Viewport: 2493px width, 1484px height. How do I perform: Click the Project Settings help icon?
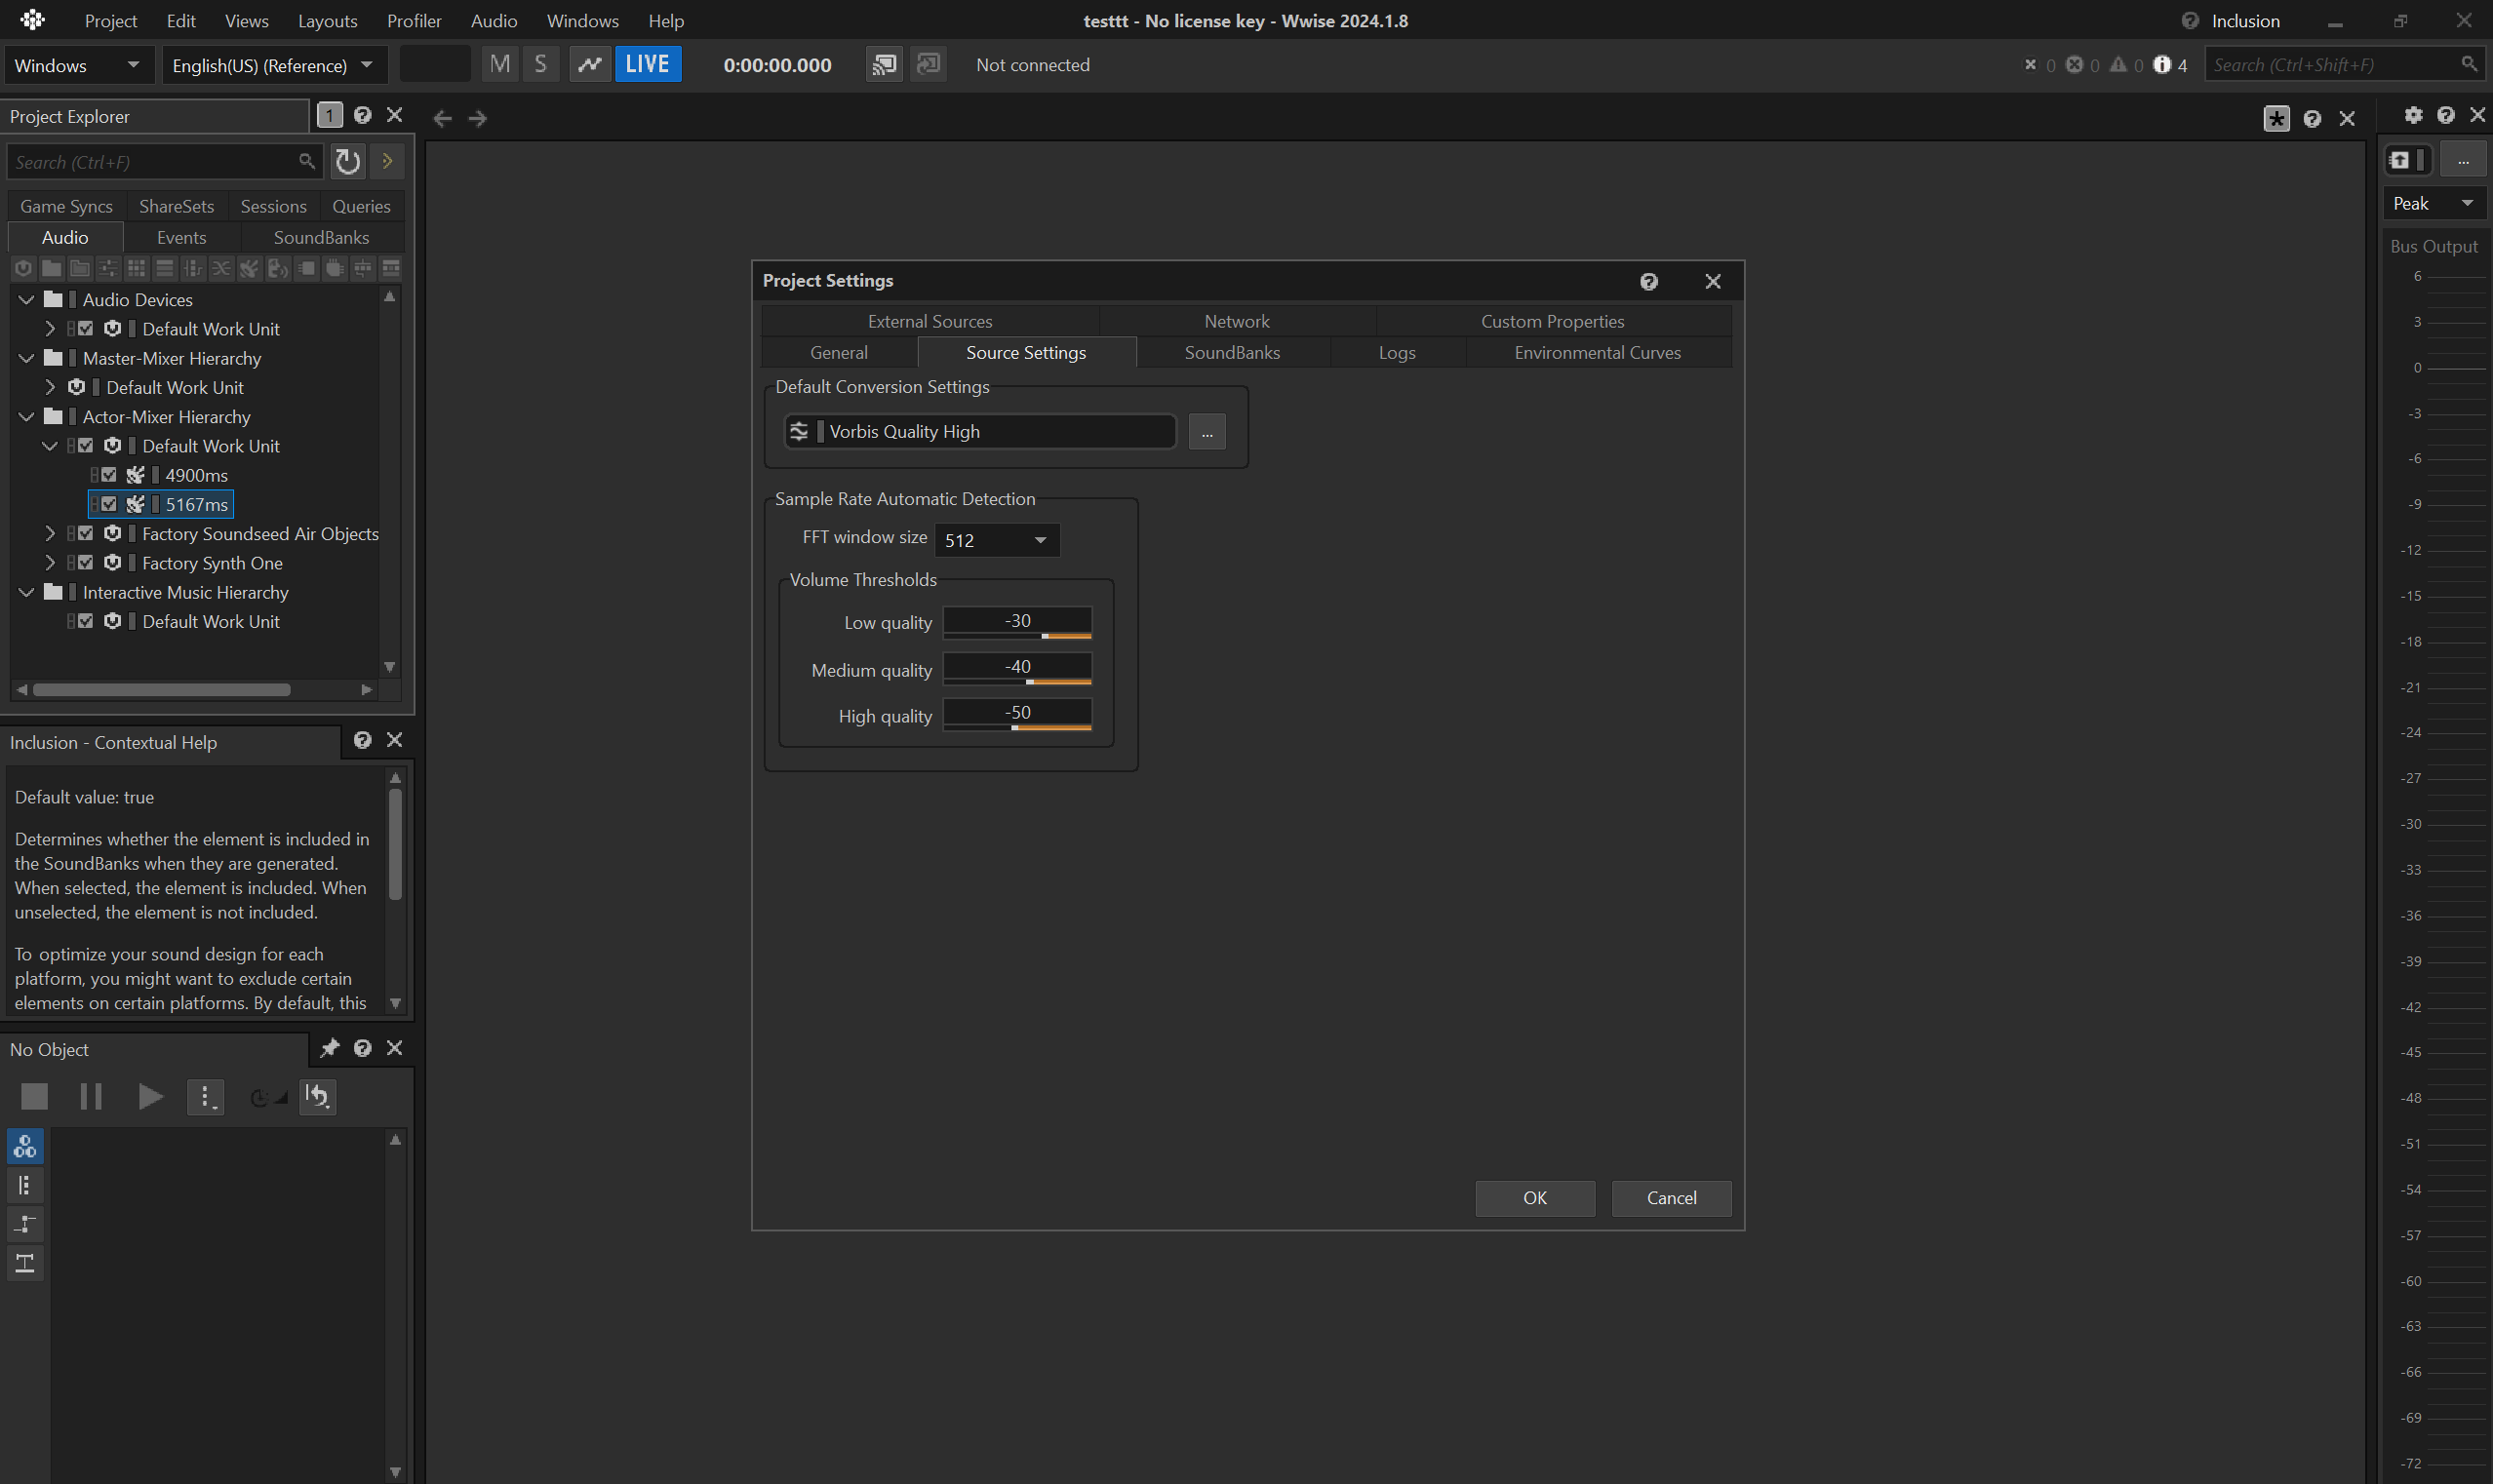coord(1649,281)
